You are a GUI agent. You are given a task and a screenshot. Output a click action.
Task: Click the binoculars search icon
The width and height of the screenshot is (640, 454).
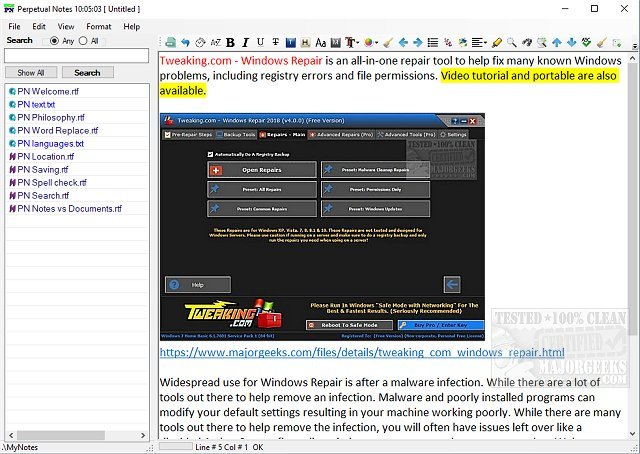[x=527, y=42]
